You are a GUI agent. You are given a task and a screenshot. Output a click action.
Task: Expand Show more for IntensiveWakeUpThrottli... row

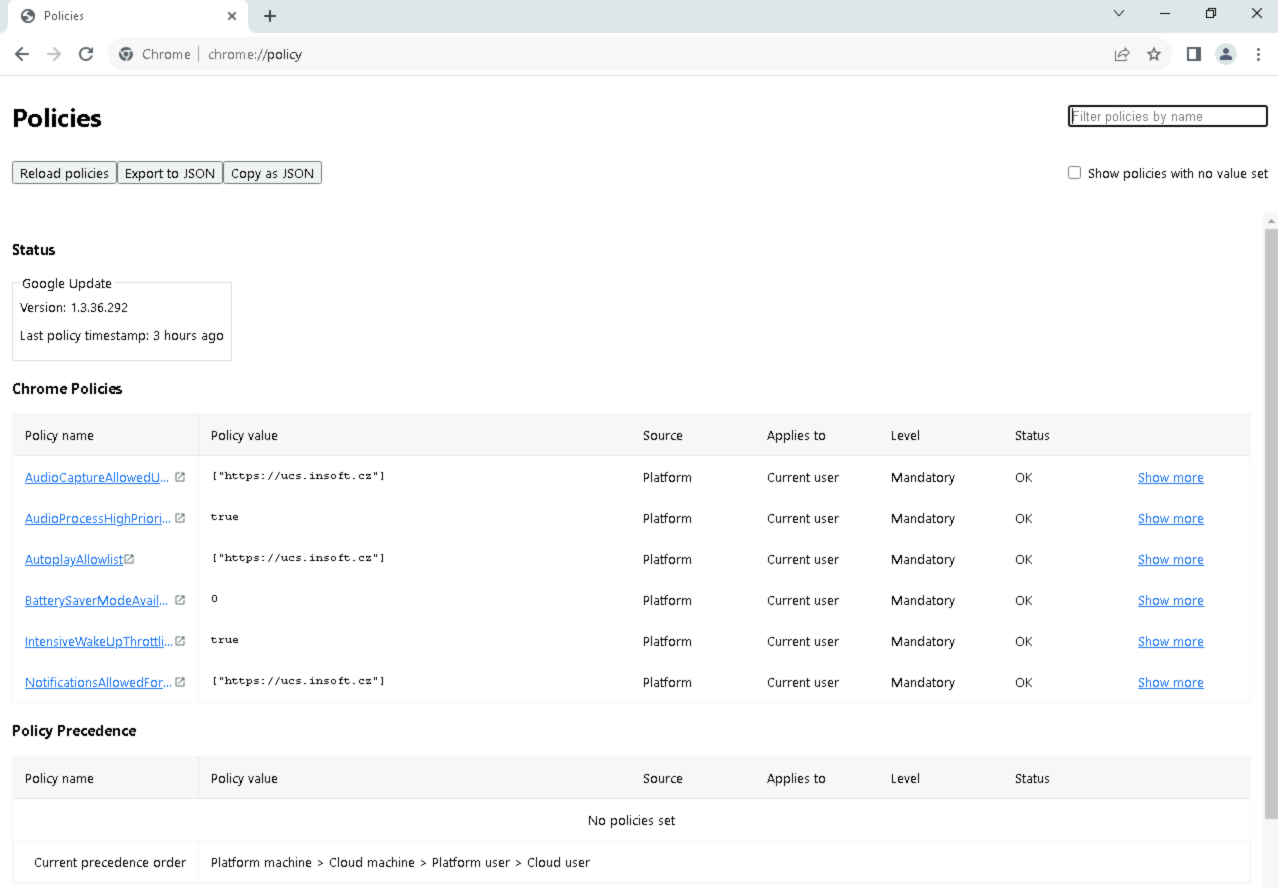coord(1170,642)
